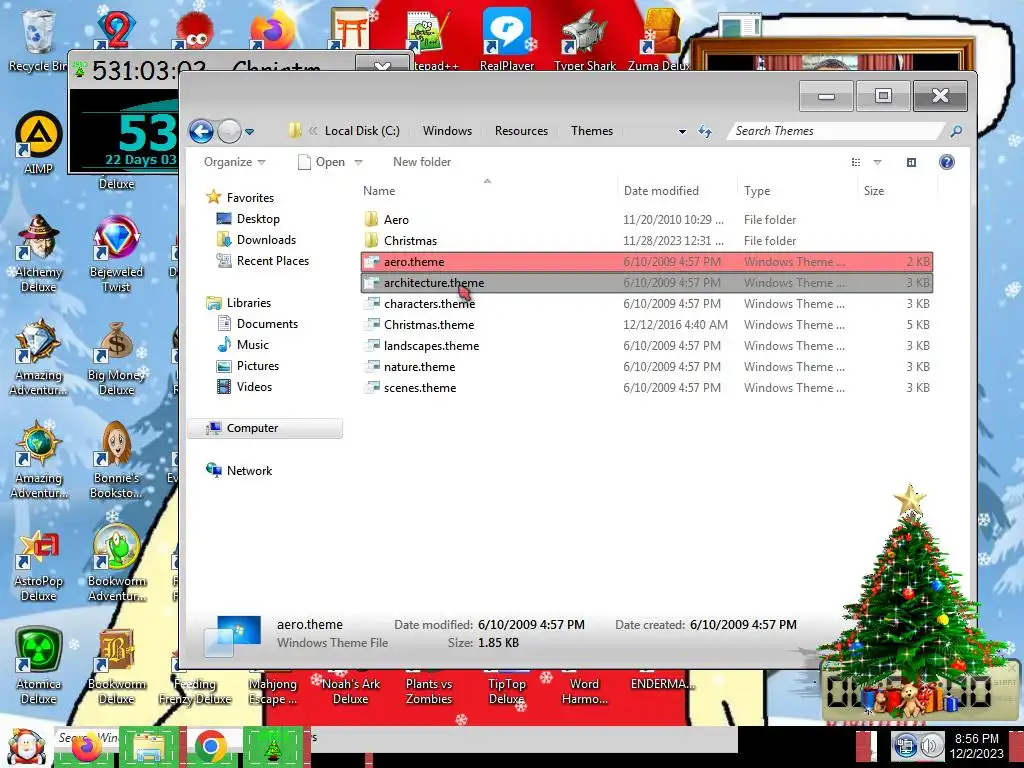The height and width of the screenshot is (768, 1024).
Task: Select Network in navigation pane
Action: click(239, 470)
